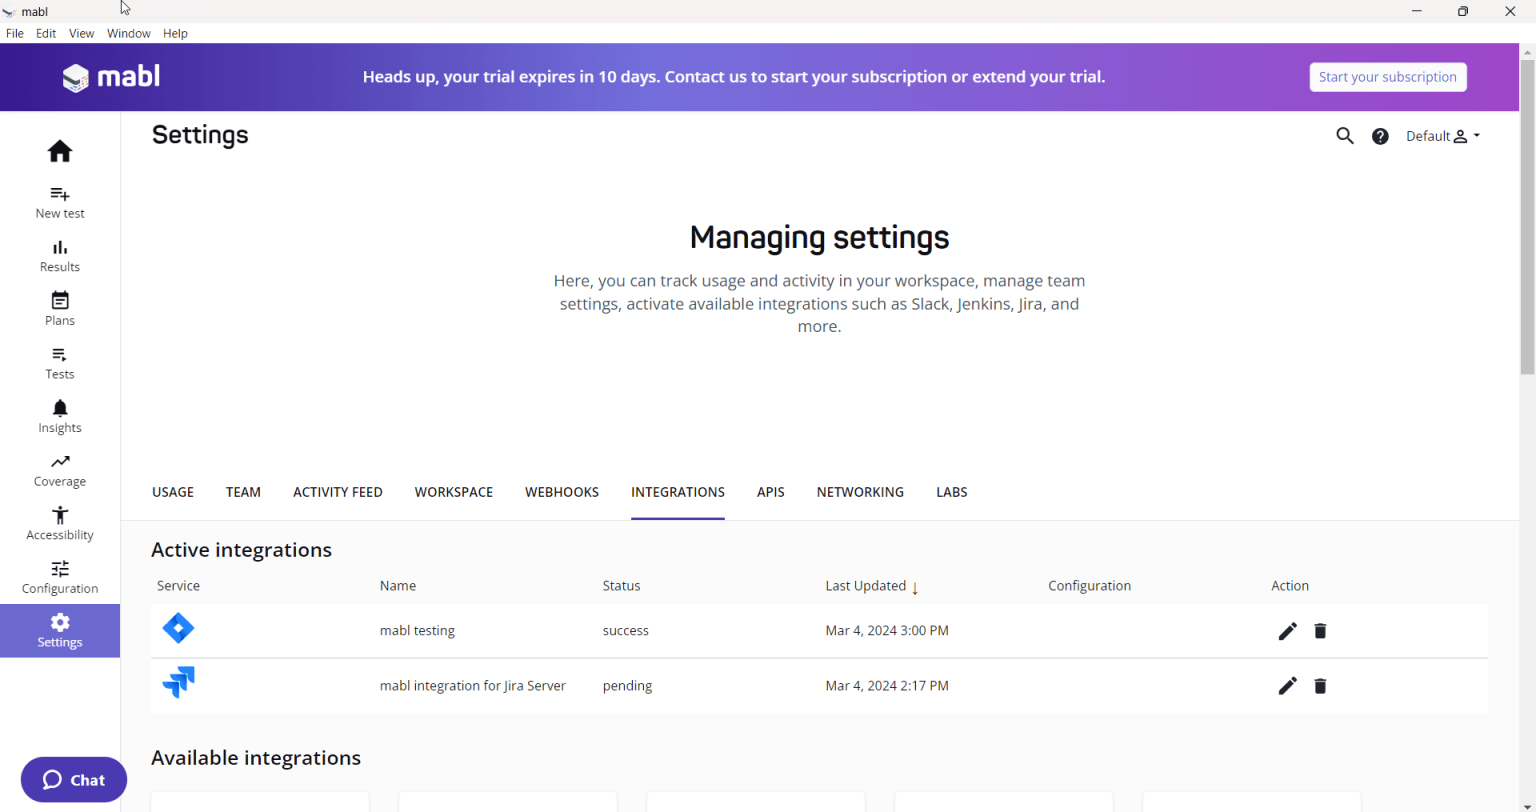Edit the mabl testing integration
The height and width of the screenshot is (812, 1536).
(x=1287, y=630)
